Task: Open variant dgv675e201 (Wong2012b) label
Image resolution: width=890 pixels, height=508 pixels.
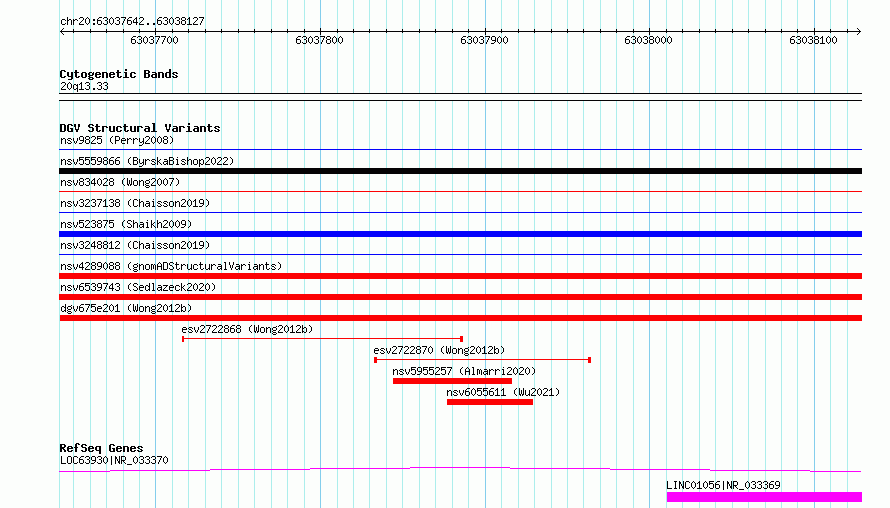Action: (126, 308)
